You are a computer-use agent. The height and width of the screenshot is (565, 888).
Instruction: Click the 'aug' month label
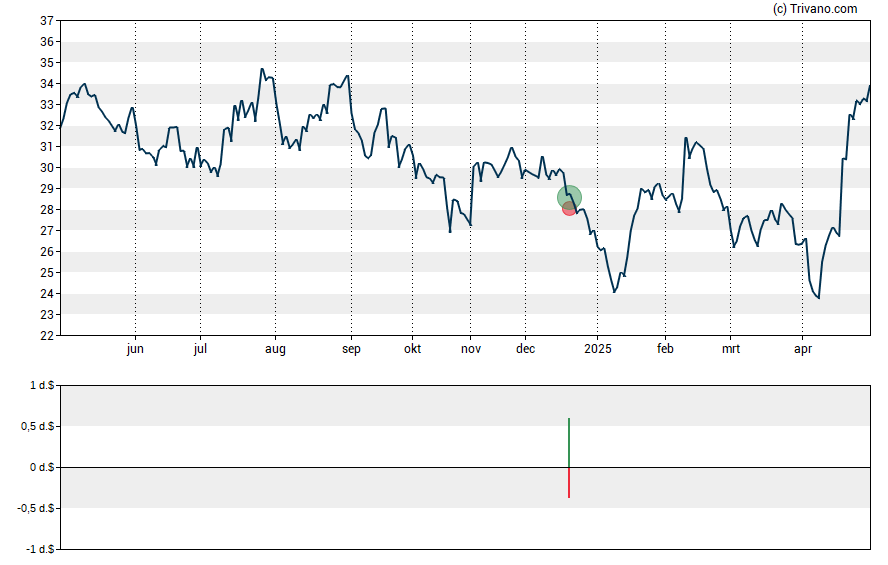click(x=275, y=349)
